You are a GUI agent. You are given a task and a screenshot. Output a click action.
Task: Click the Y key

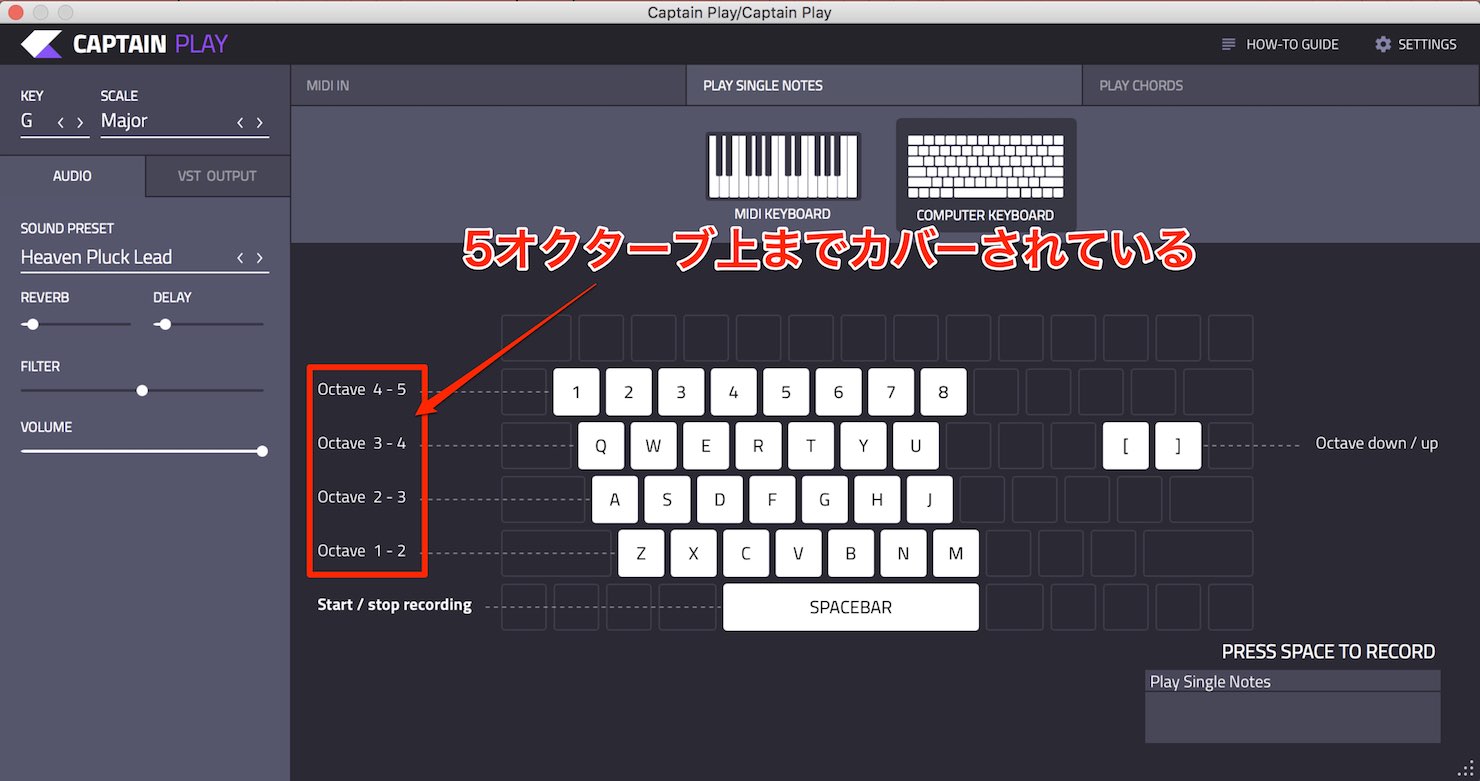863,446
